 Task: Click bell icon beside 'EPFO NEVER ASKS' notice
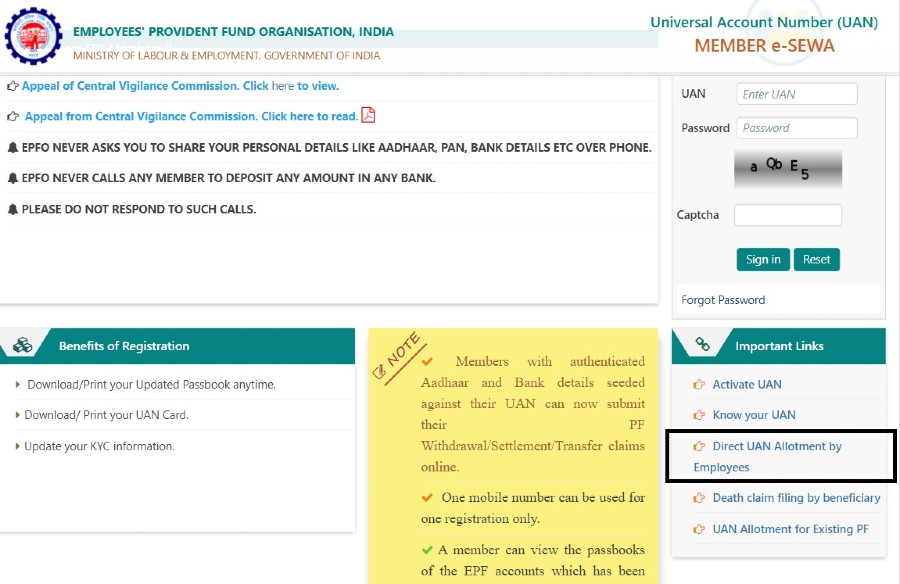[13, 148]
